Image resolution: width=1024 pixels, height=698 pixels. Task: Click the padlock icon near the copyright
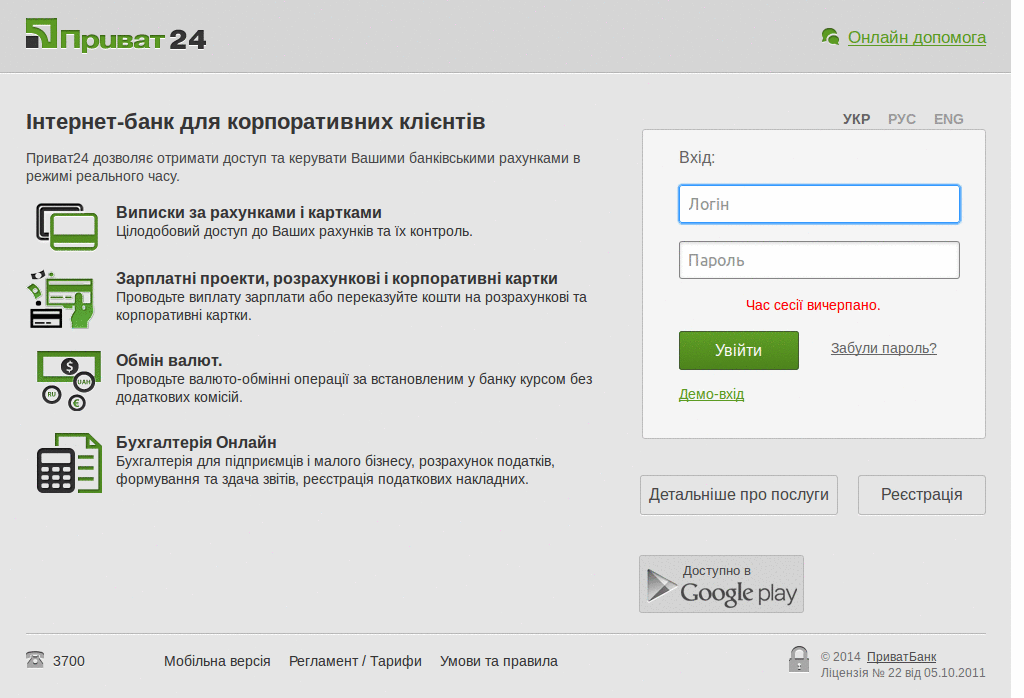point(799,660)
